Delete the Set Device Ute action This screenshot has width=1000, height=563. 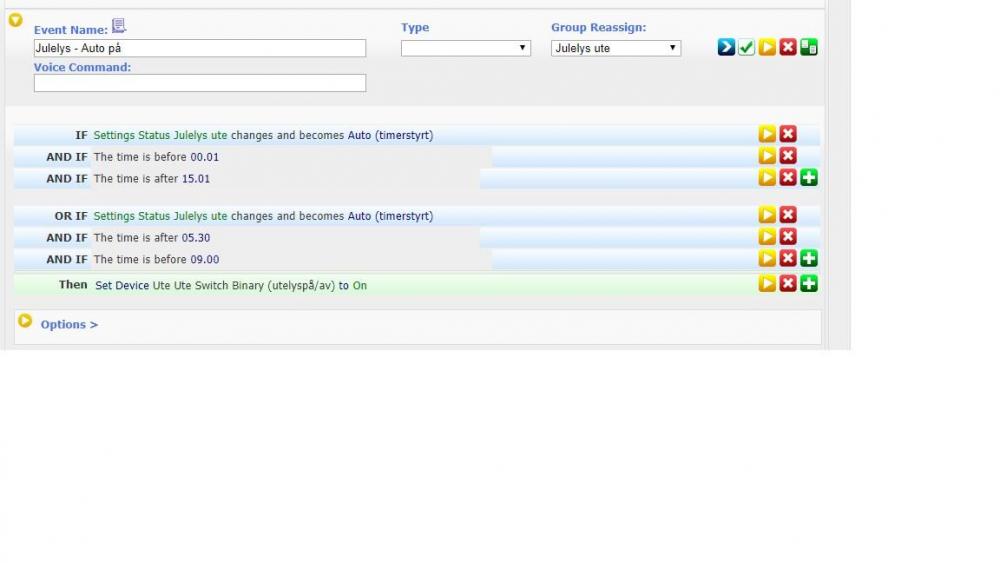[x=788, y=284]
